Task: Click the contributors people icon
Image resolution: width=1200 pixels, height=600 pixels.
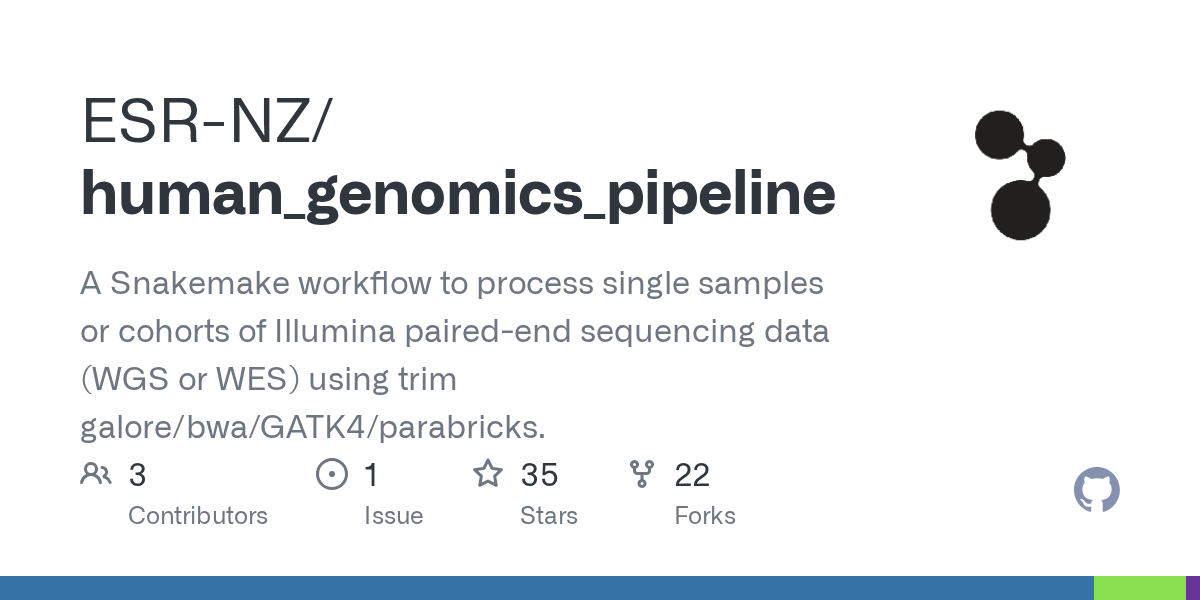Action: coord(96,474)
